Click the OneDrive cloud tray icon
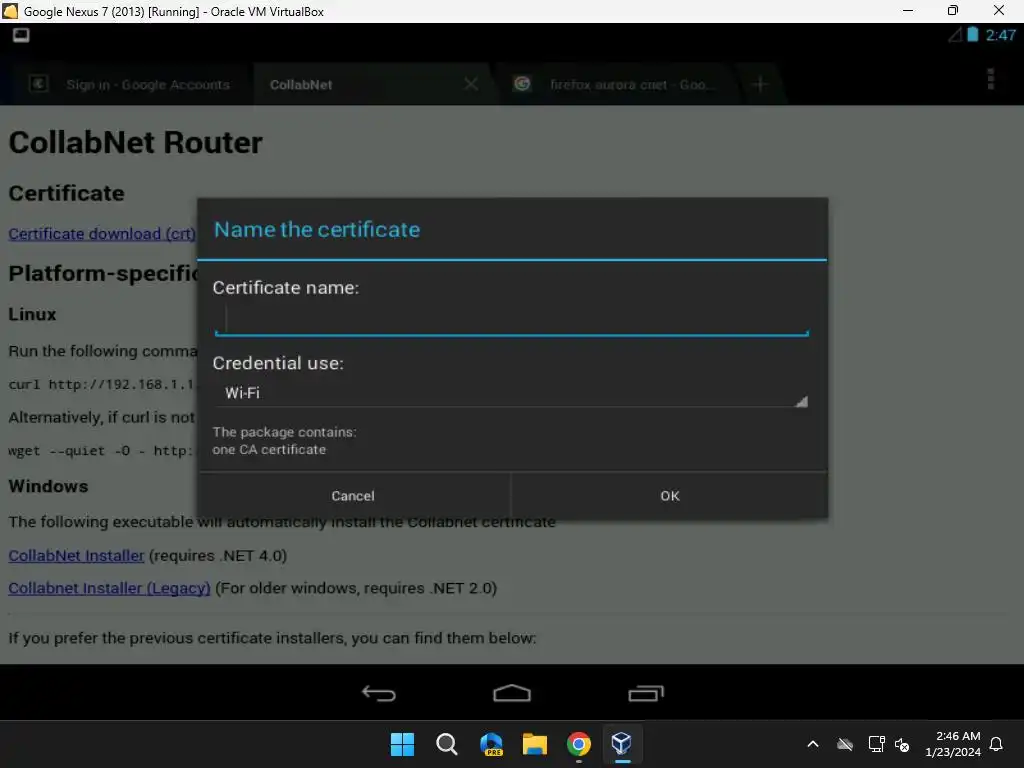The width and height of the screenshot is (1024, 768). click(845, 744)
